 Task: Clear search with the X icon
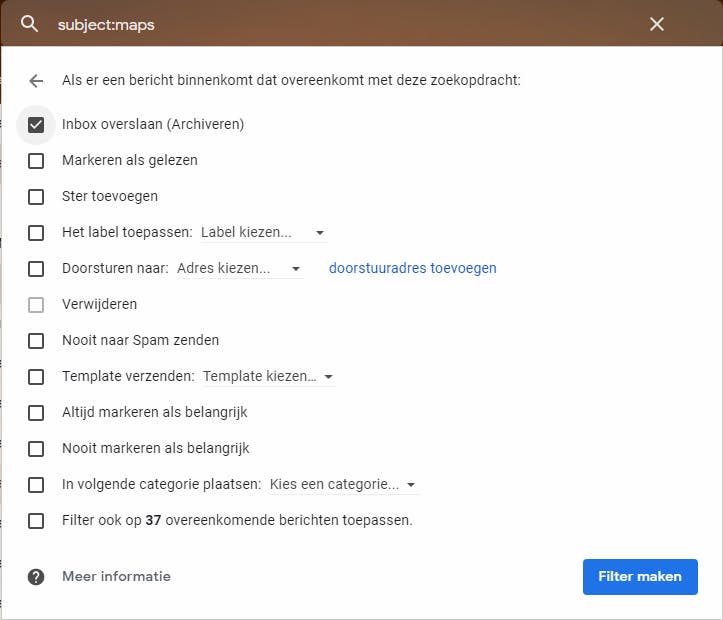(657, 24)
